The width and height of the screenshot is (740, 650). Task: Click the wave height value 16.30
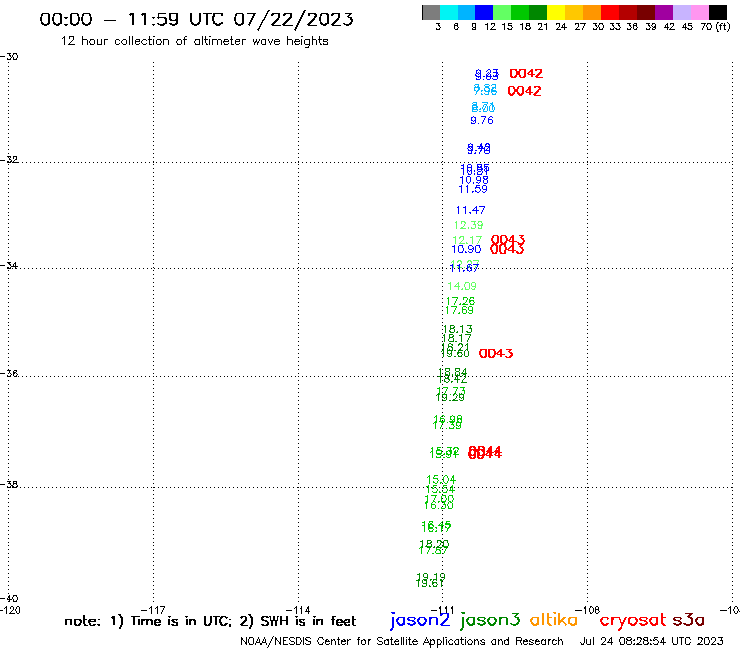coord(439,506)
